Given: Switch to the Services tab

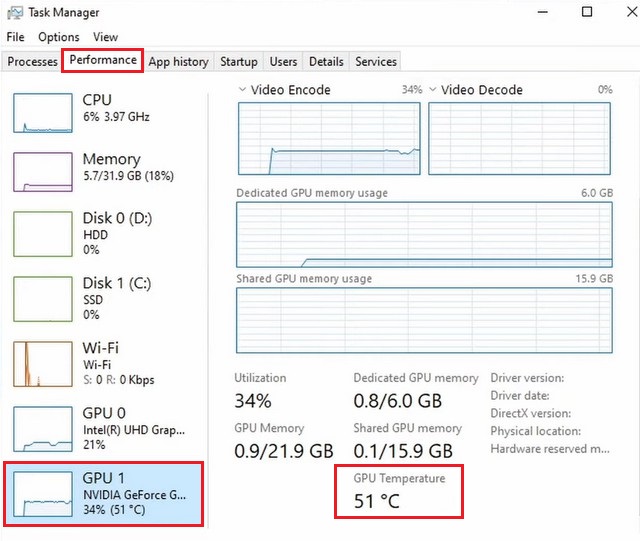Looking at the screenshot, I should click(x=376, y=62).
